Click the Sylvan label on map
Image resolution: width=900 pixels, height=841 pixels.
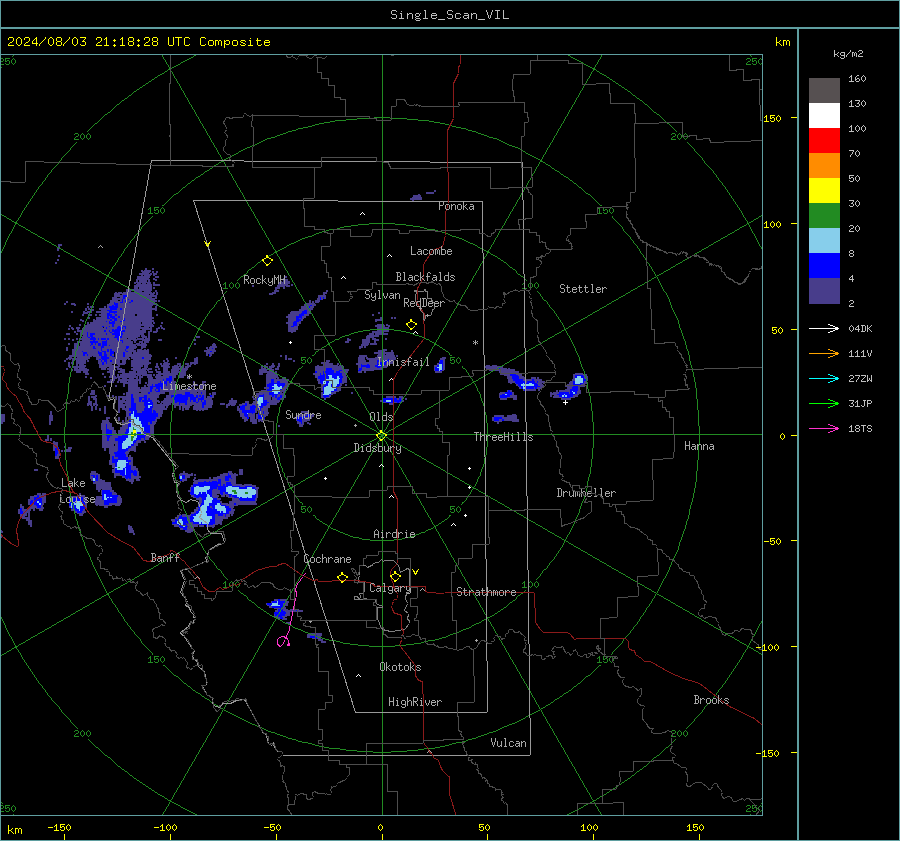pyautogui.click(x=382, y=295)
